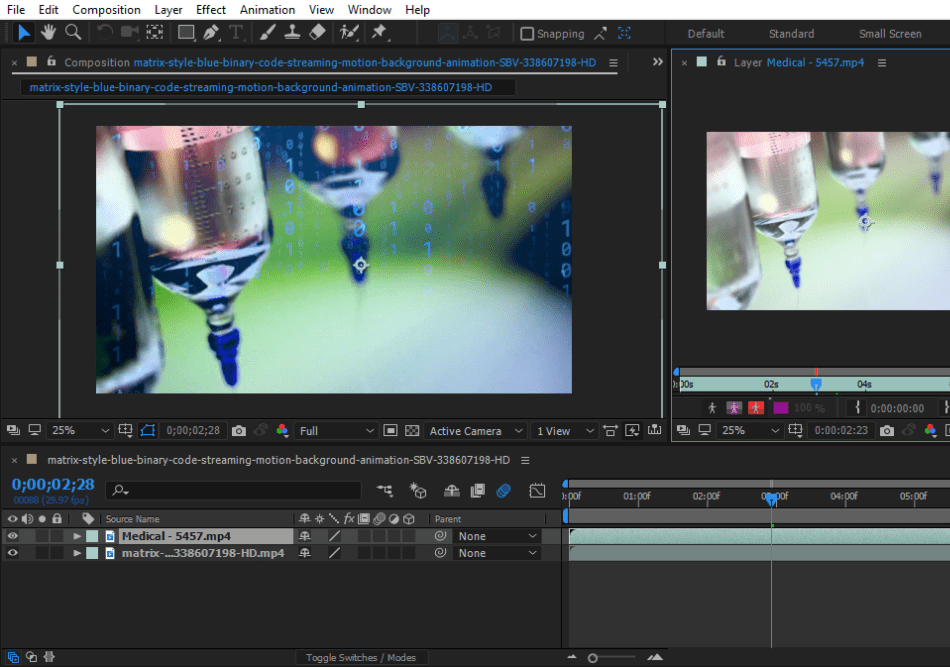Select the Unified Camera tool
950x667 pixels.
(130, 33)
